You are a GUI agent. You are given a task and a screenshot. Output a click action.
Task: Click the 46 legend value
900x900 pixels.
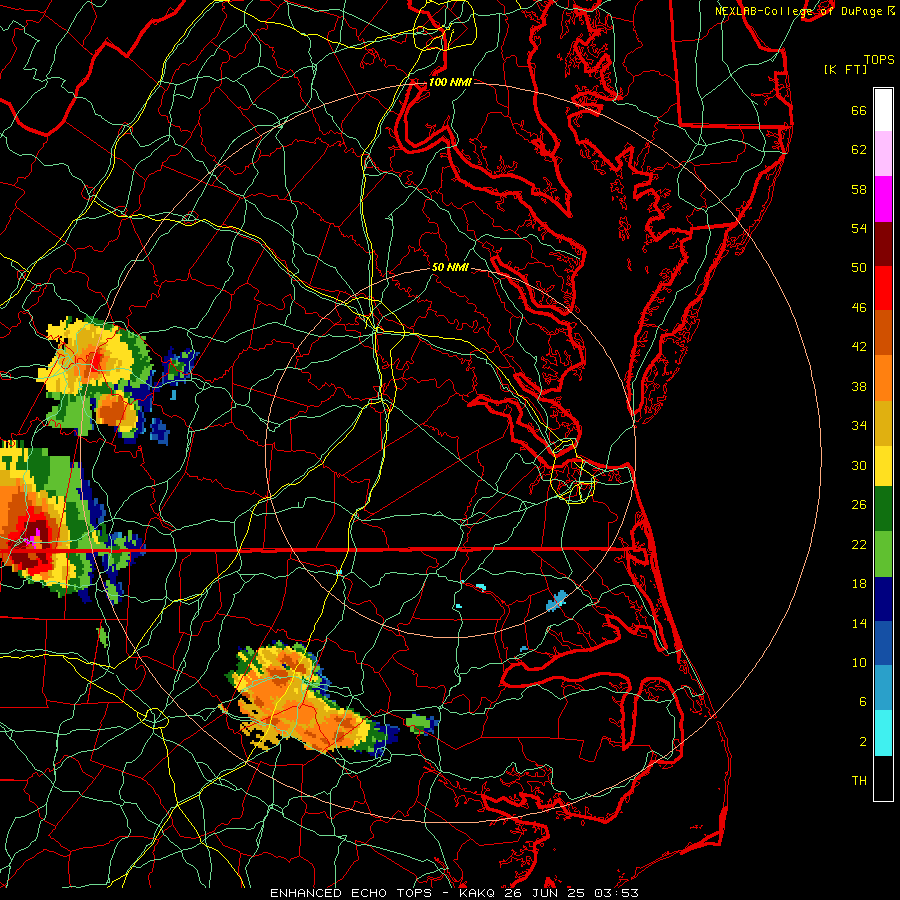tap(859, 308)
